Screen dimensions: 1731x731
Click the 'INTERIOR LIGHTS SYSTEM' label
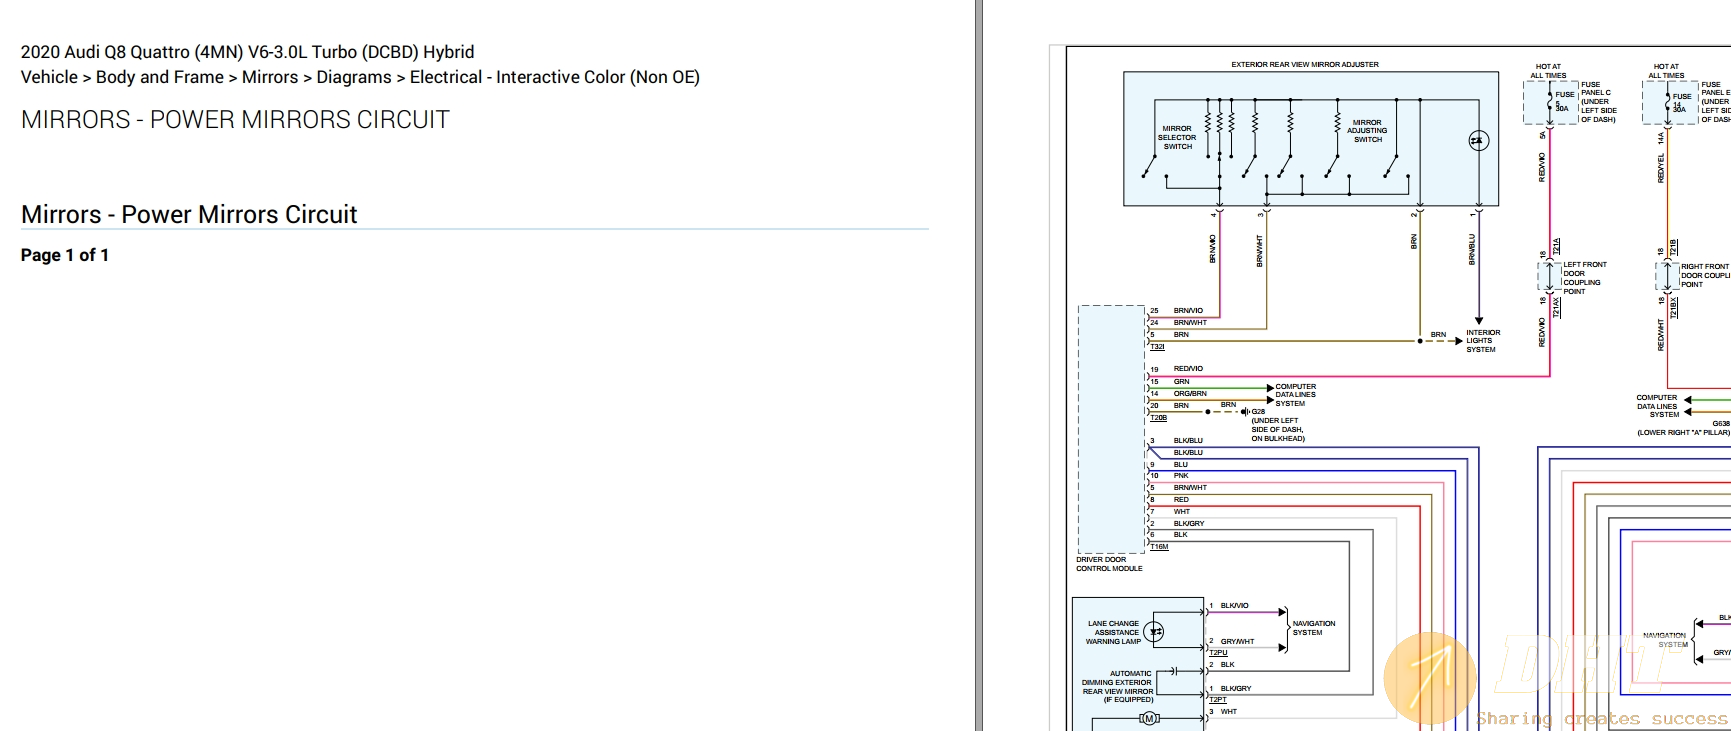1483,341
